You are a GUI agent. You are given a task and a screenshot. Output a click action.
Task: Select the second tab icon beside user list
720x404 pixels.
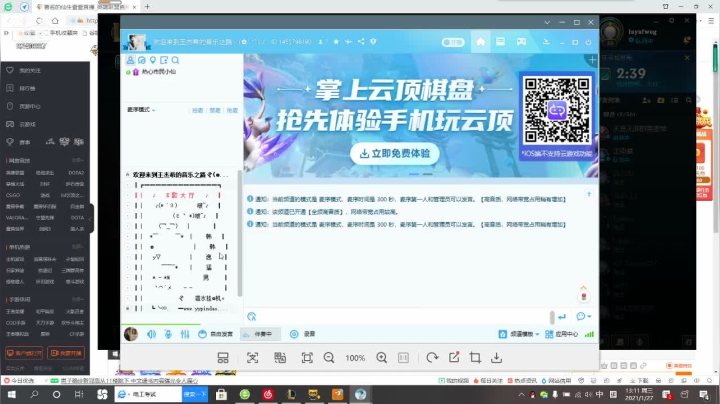[x=142, y=60]
